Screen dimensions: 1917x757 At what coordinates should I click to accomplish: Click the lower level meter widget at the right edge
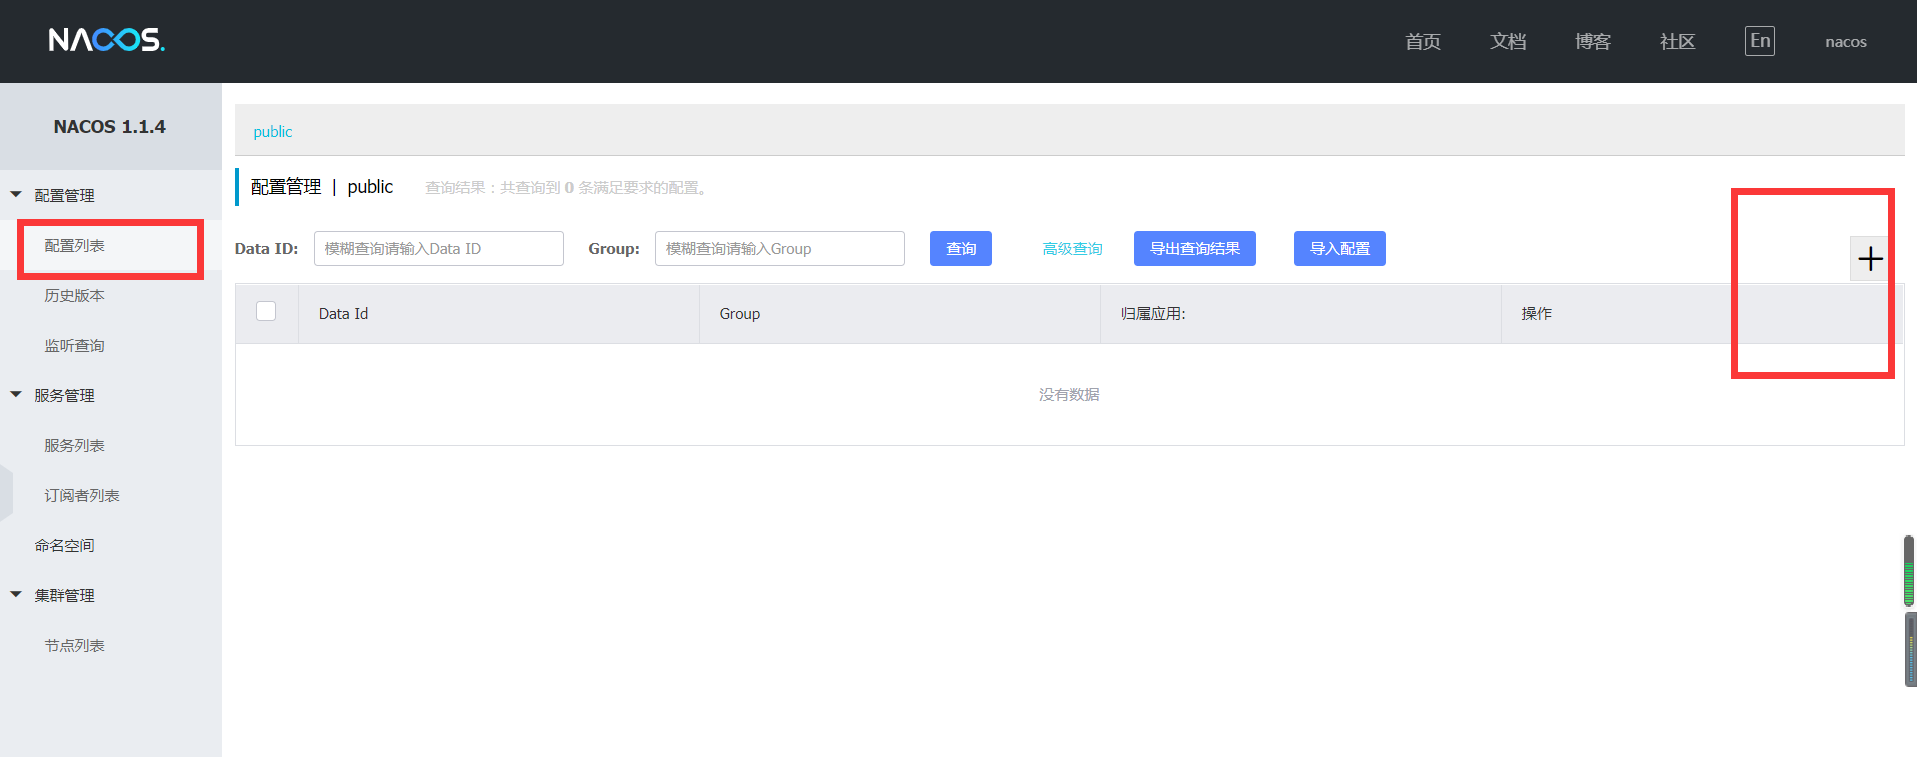pyautogui.click(x=1910, y=649)
